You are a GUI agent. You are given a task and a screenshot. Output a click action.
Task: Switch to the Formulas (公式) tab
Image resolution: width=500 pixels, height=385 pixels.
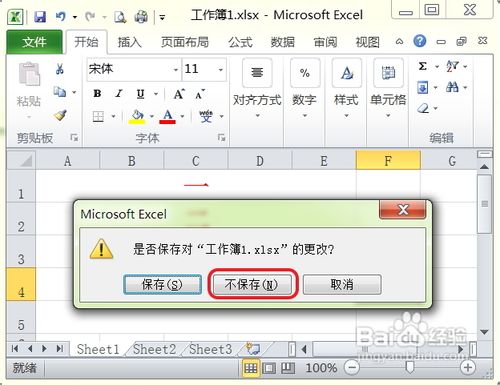tap(240, 42)
